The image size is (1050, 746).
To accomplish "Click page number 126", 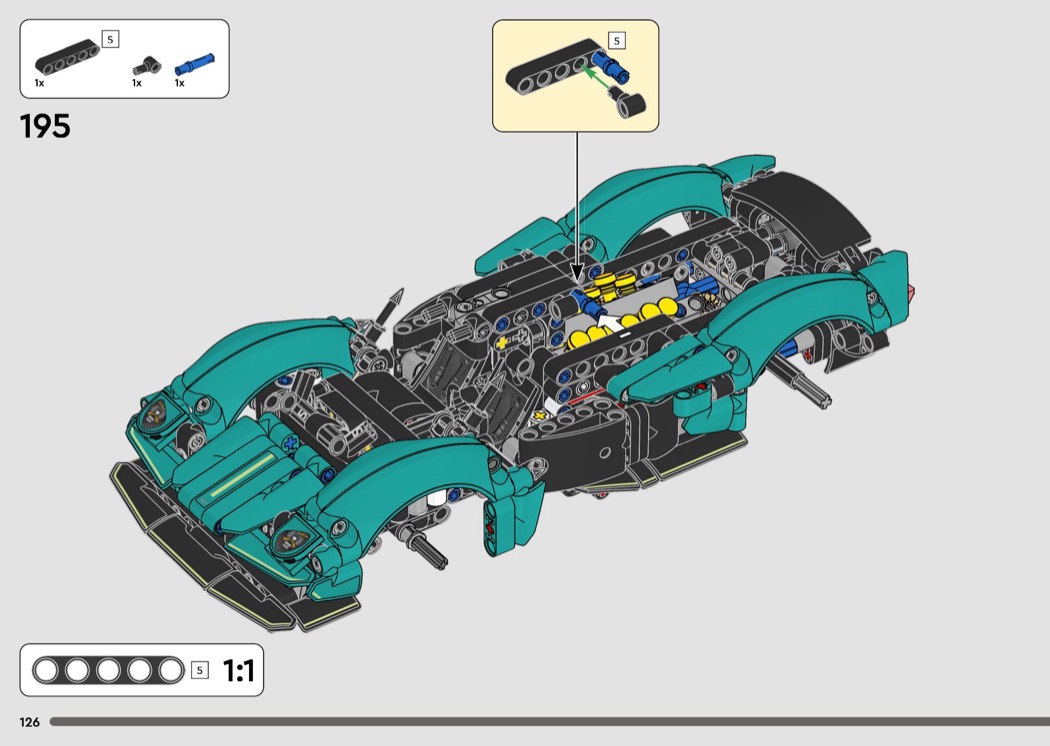I will tap(28, 722).
